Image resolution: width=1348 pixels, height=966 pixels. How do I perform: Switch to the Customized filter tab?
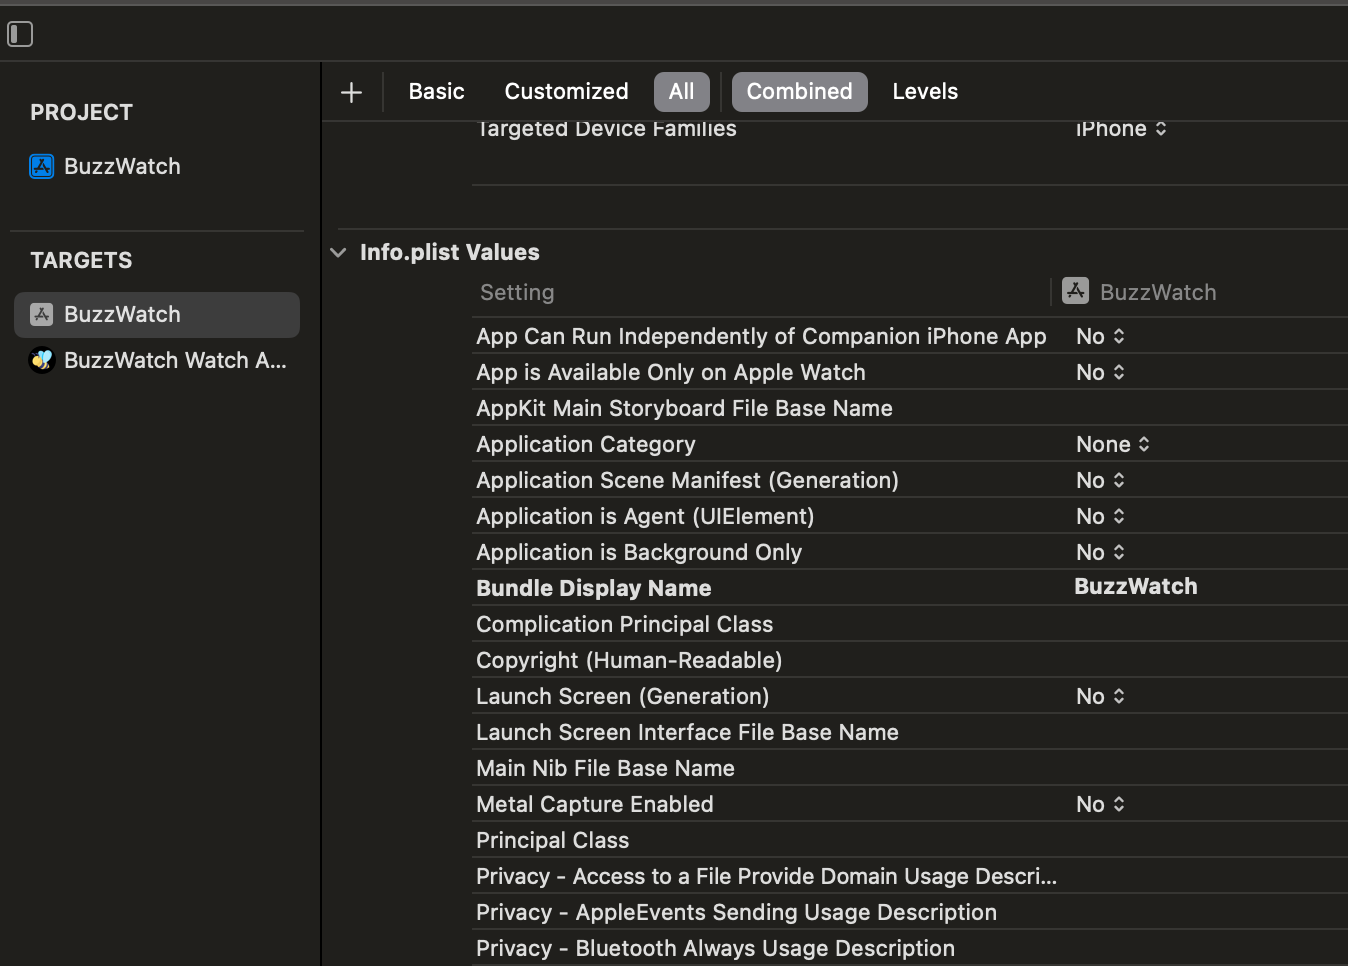[566, 91]
